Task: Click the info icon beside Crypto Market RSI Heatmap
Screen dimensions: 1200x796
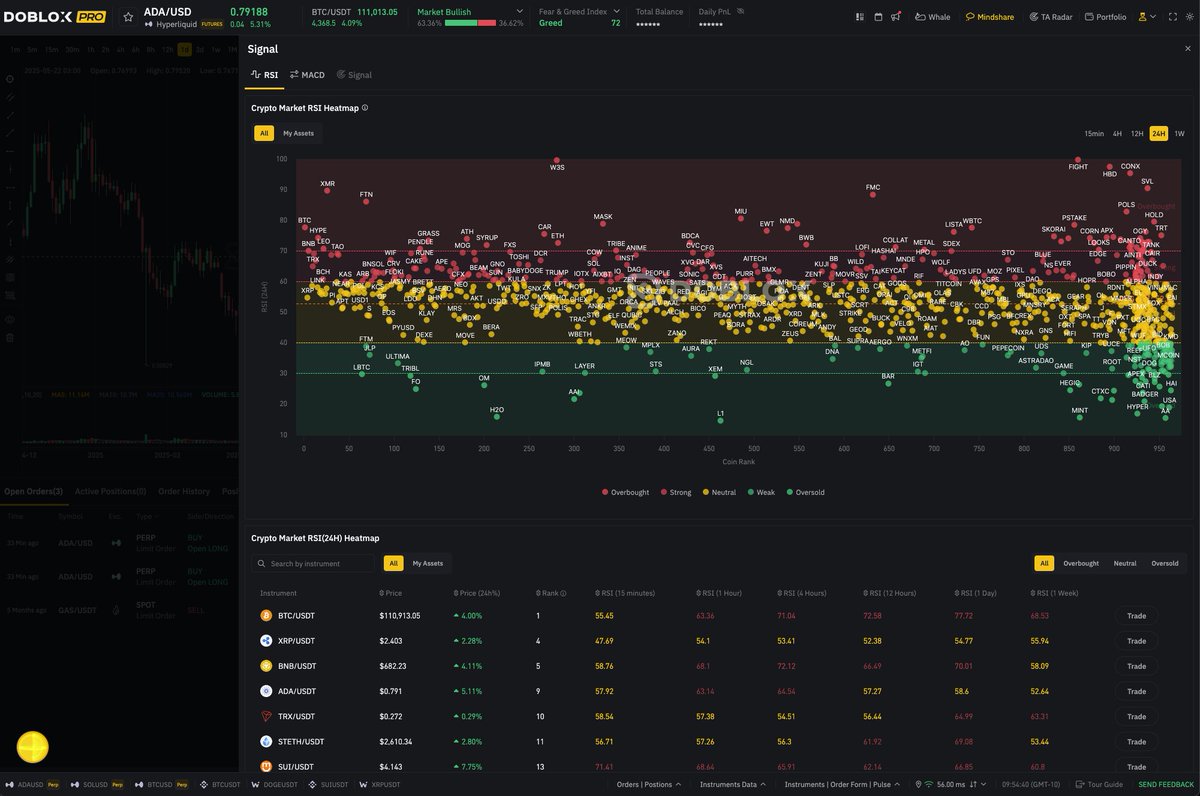Action: click(364, 107)
